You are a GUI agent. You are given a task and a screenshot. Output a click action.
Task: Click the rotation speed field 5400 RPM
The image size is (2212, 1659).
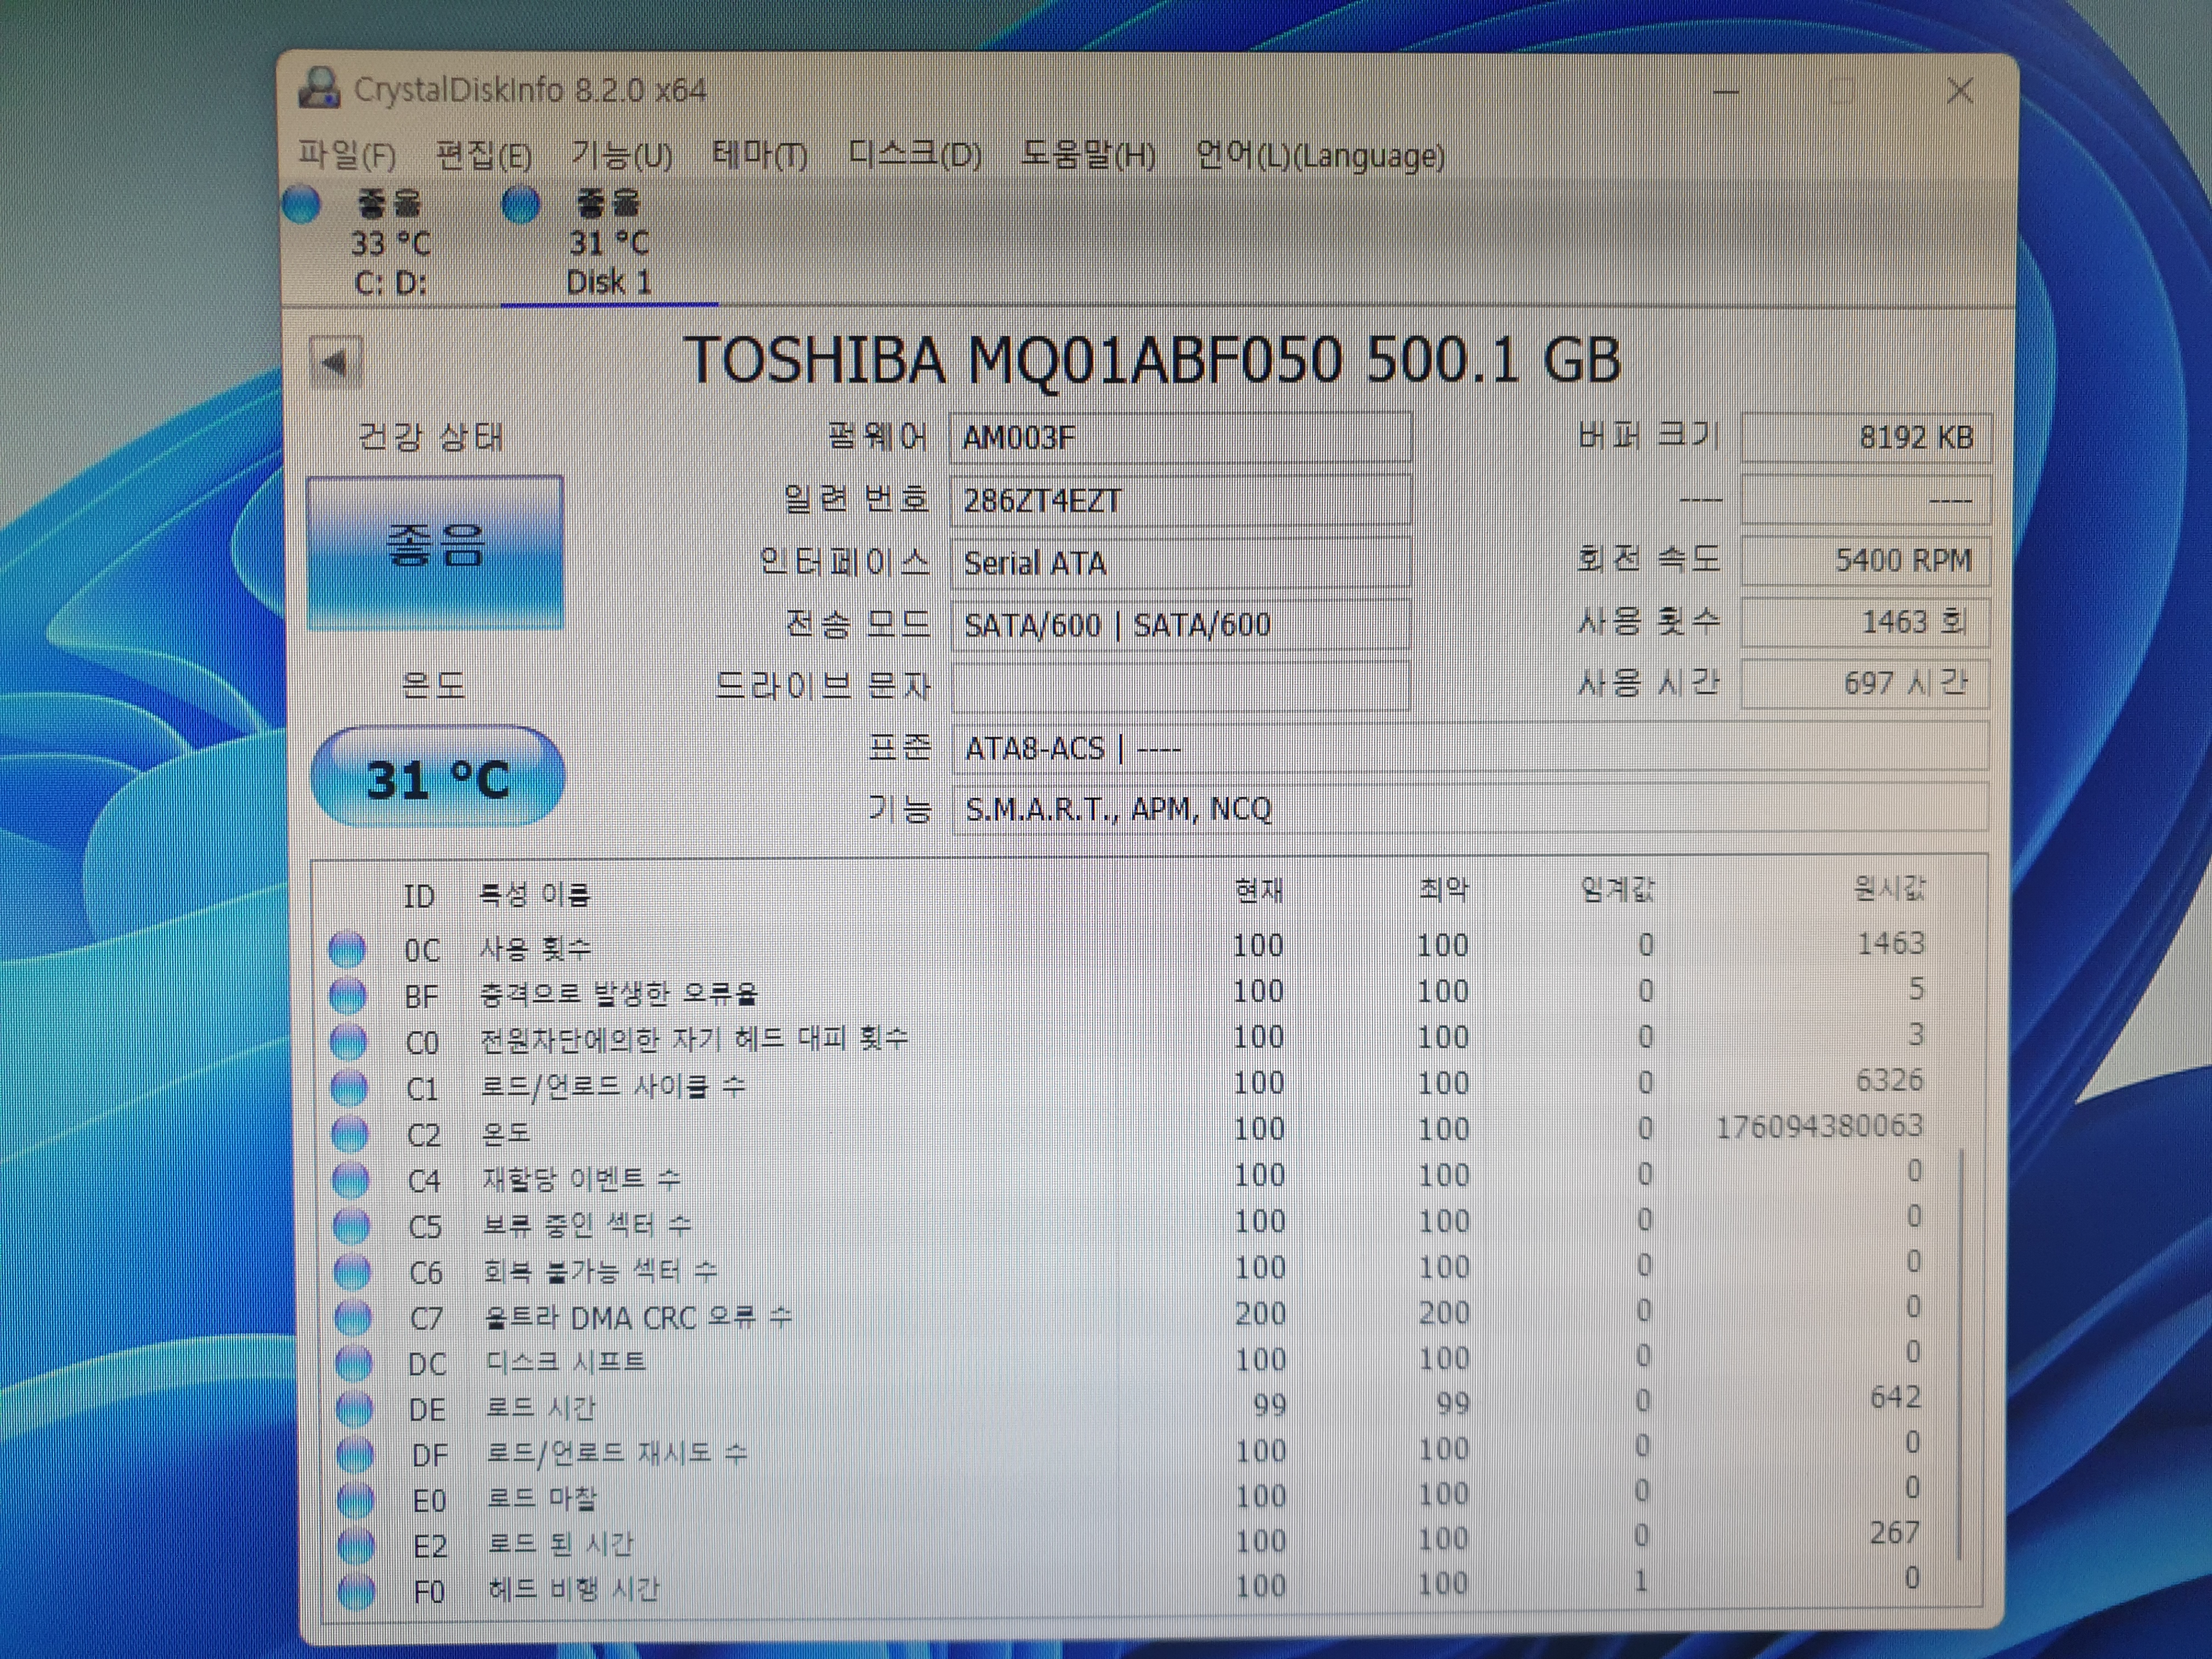(1865, 560)
